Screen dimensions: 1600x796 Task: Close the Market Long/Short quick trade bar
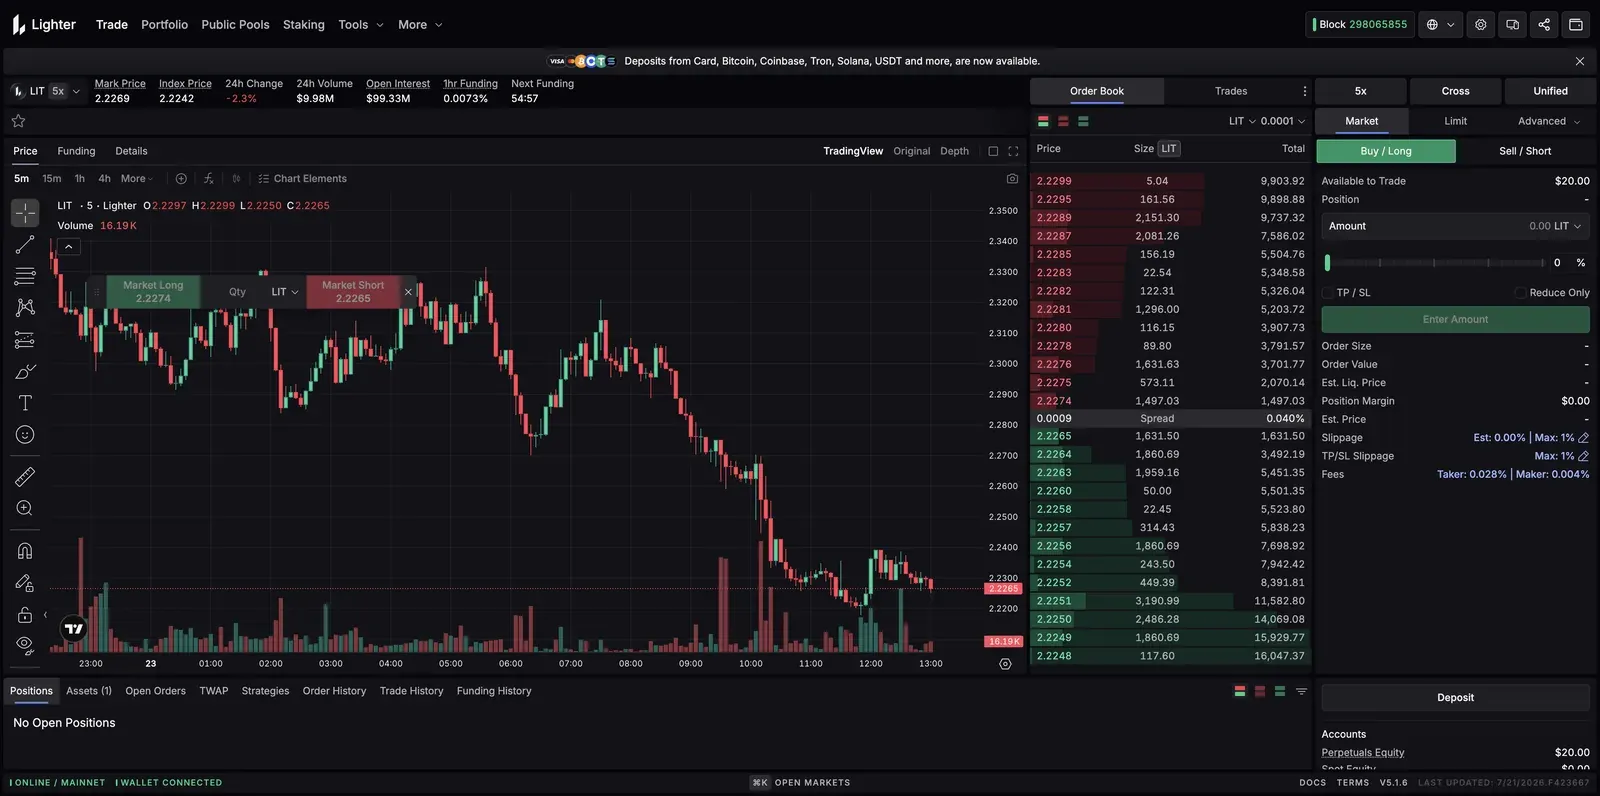click(x=408, y=292)
